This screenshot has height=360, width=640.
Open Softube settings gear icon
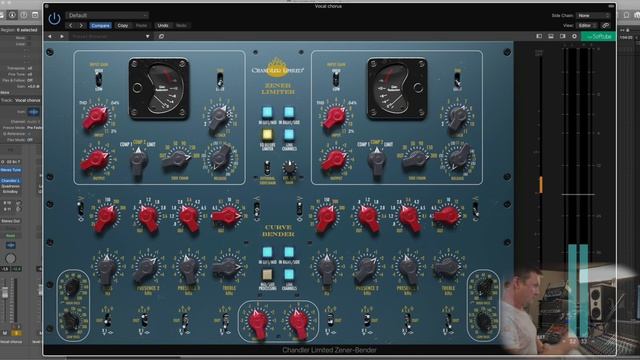[x=574, y=36]
